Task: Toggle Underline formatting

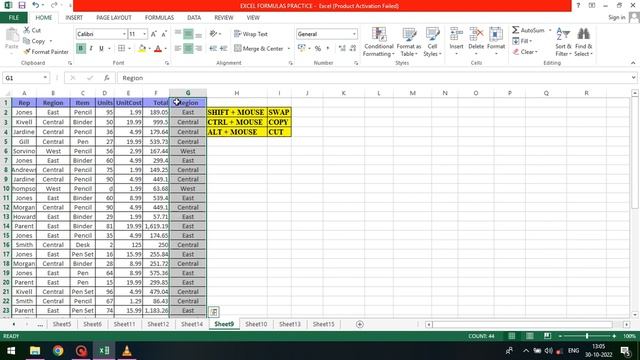Action: point(101,49)
